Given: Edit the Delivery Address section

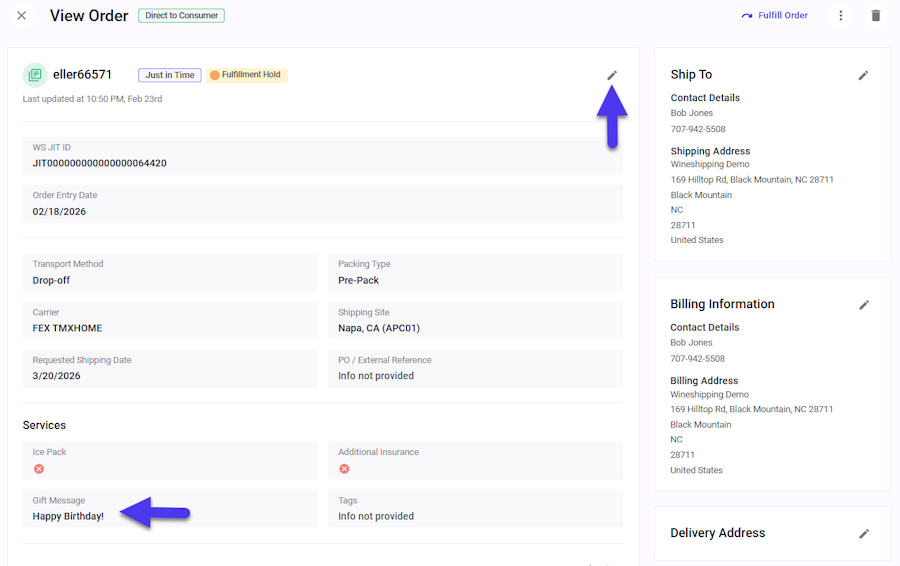Looking at the screenshot, I should pyautogui.click(x=864, y=534).
